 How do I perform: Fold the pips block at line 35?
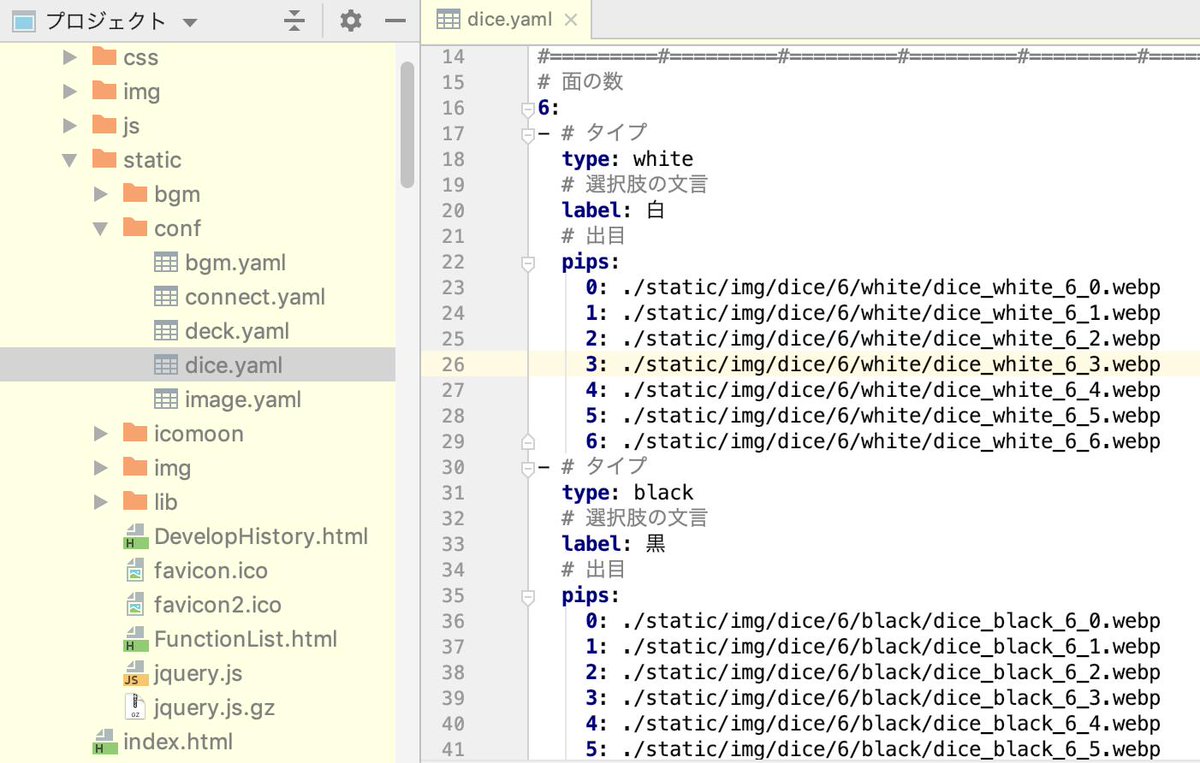[528, 595]
